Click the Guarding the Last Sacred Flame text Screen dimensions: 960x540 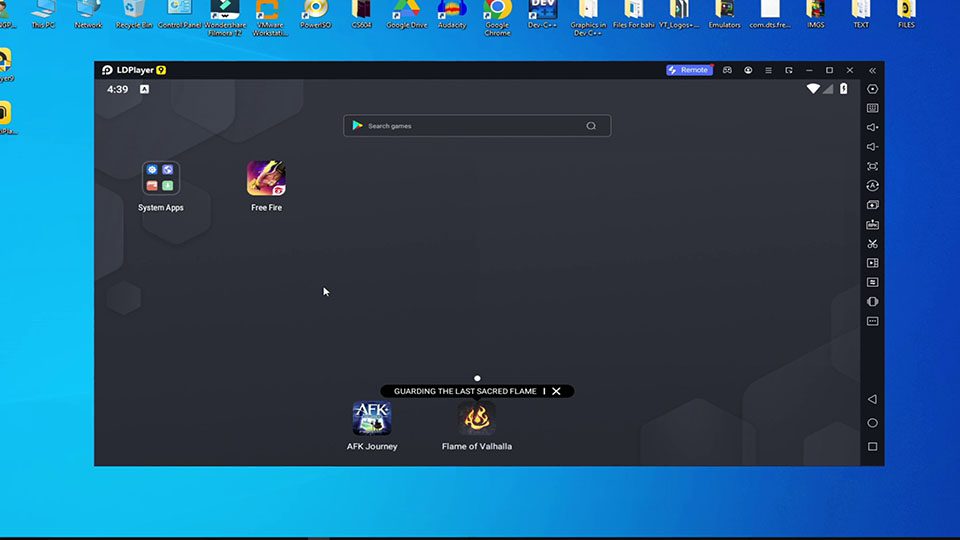click(x=465, y=391)
